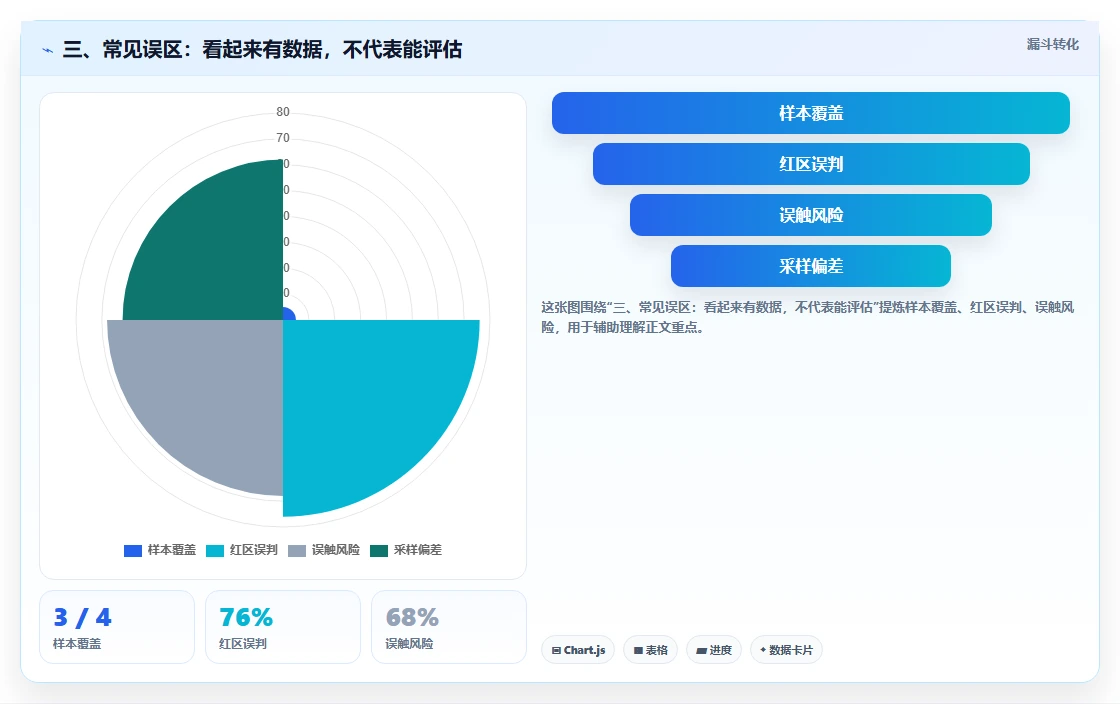1120x704 pixels.
Task: Click the 样本覆盖 funnel bar
Action: [811, 113]
